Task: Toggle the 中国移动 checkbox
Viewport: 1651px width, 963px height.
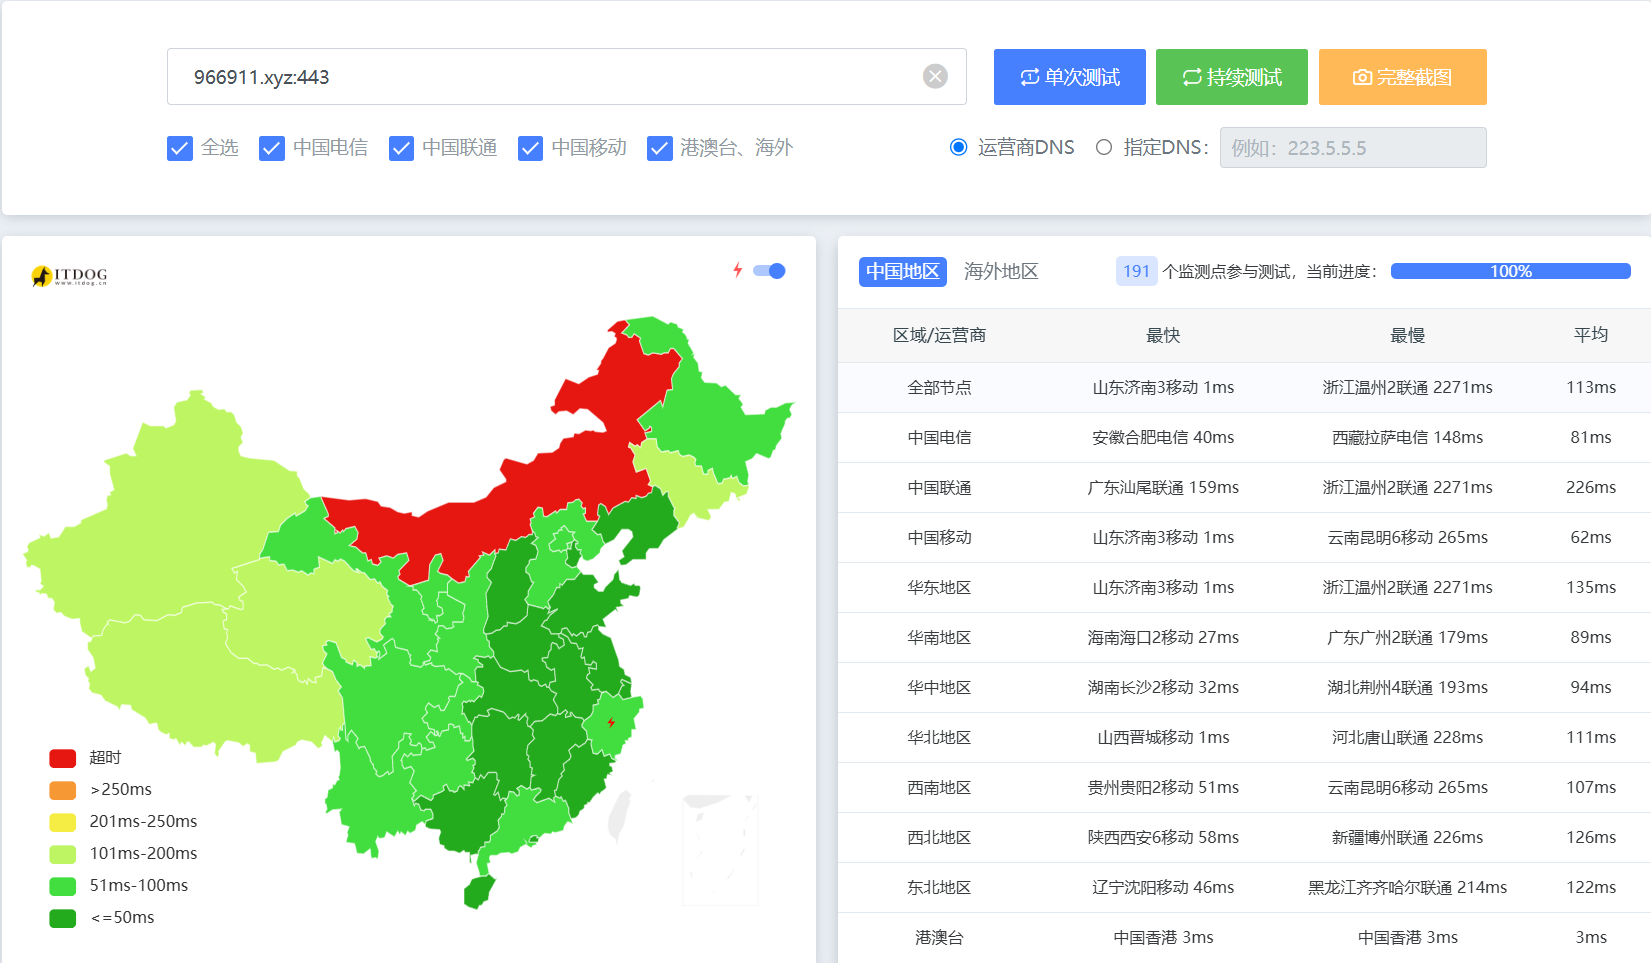Action: [530, 148]
